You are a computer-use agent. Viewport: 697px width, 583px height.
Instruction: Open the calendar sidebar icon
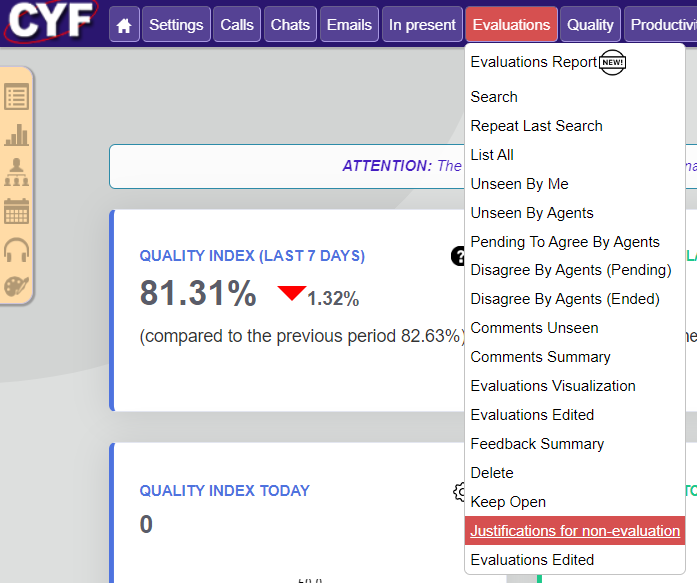[x=17, y=210]
